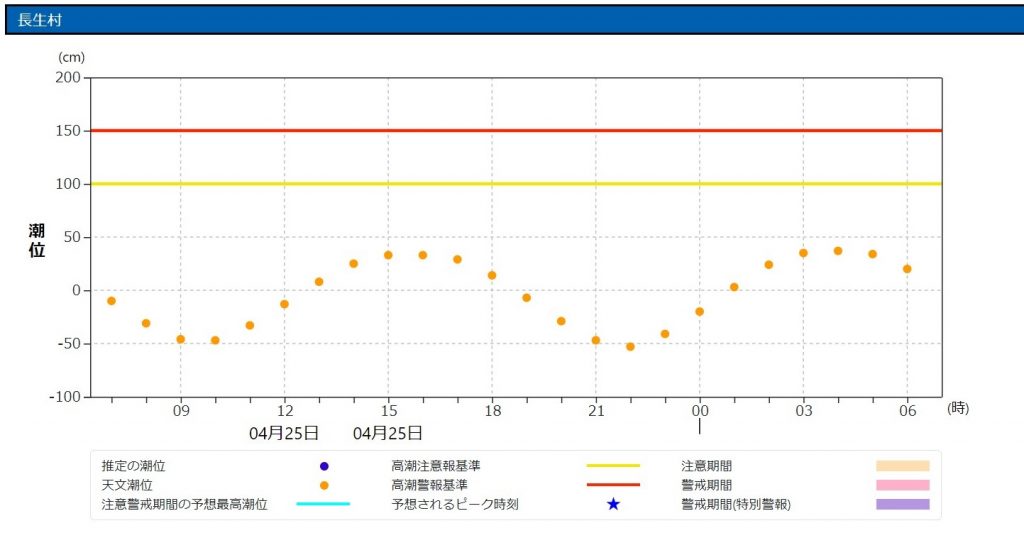Viewport: 1024px width, 533px height.
Task: Click the red line legend for 高潮警報基準
Action: point(613,485)
